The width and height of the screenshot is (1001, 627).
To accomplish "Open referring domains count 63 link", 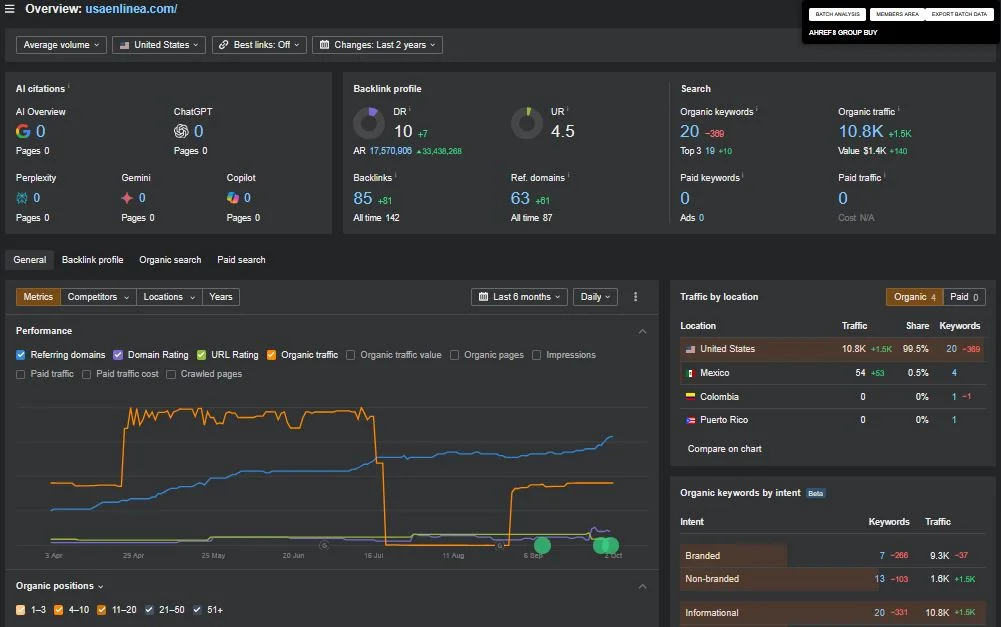I will [x=520, y=199].
